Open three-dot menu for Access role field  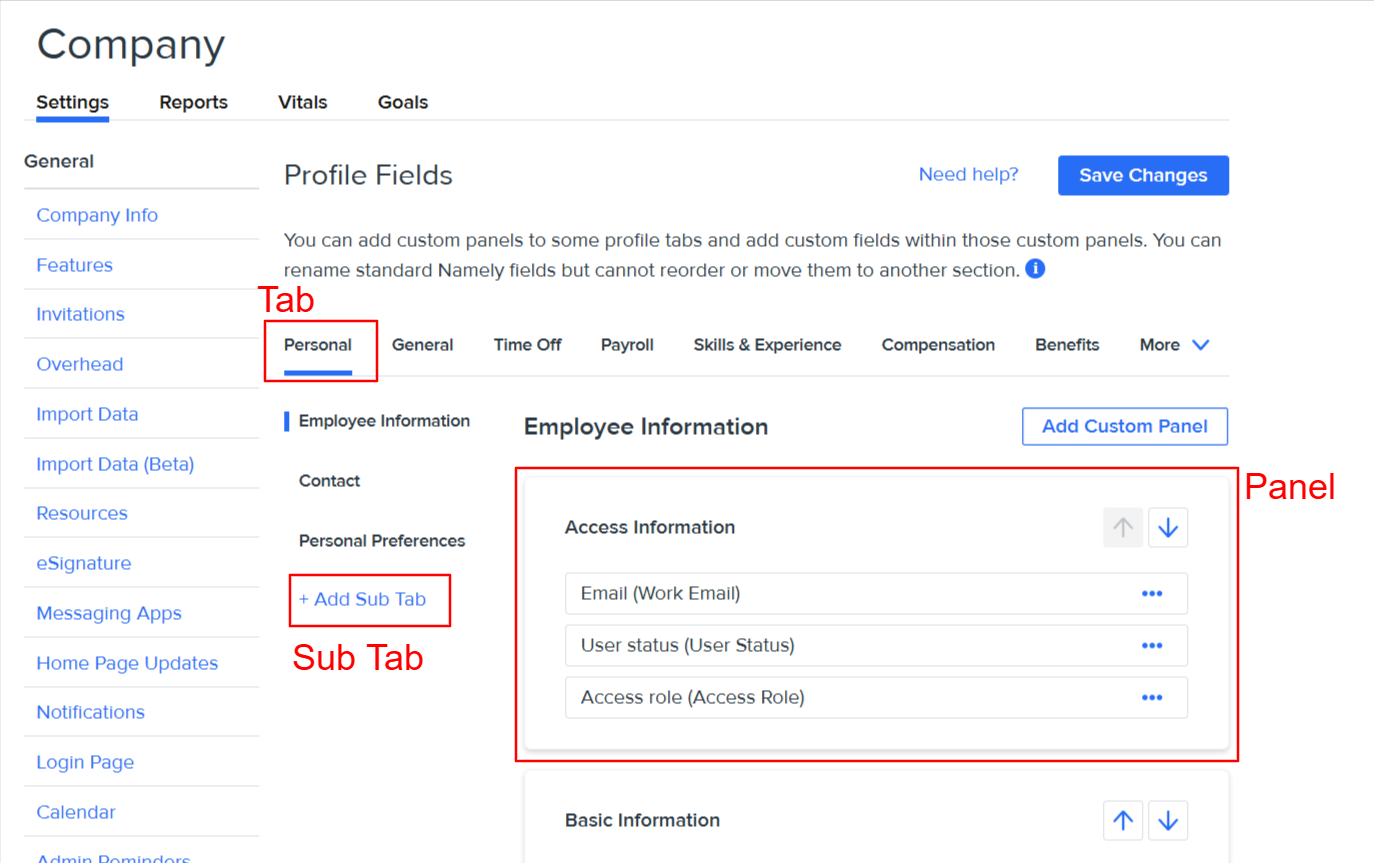tap(1151, 697)
